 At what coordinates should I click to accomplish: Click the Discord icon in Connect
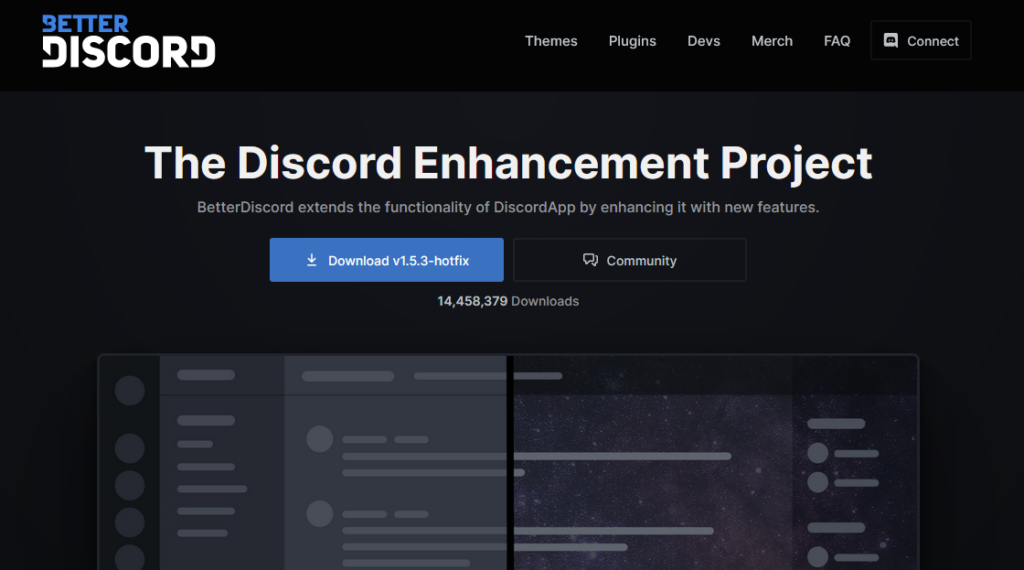(891, 40)
